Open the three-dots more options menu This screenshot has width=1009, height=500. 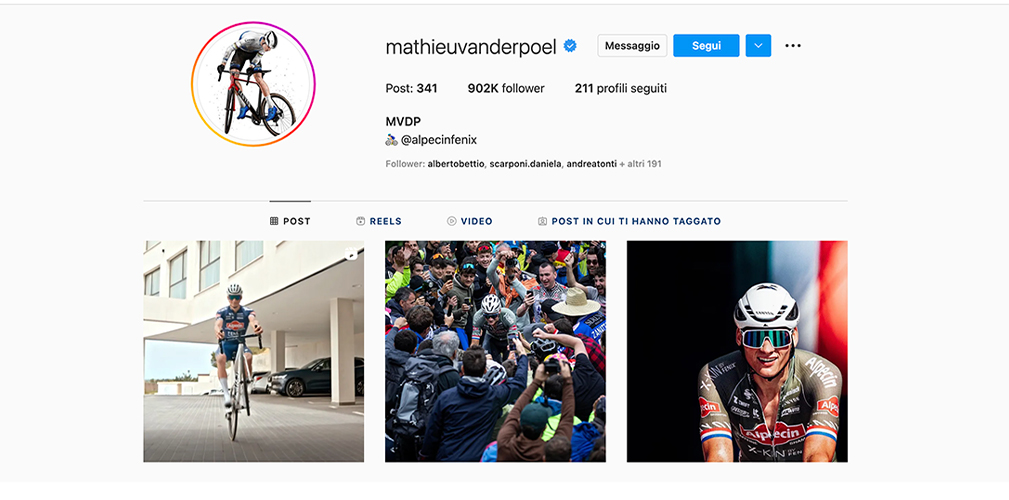click(x=793, y=46)
